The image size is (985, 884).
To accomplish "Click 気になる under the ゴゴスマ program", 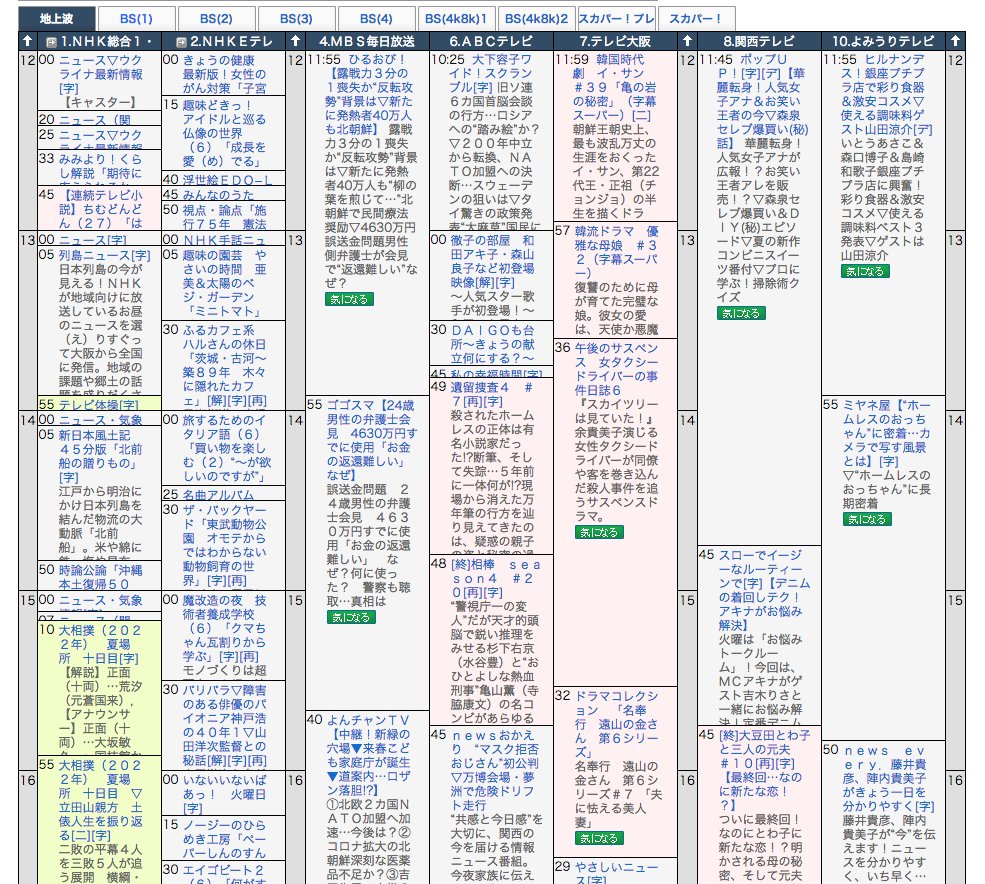I will tap(351, 618).
